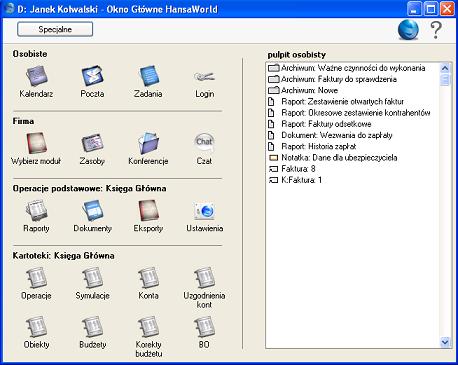Open the Kalendarz icon
The height and width of the screenshot is (365, 458).
[x=37, y=76]
